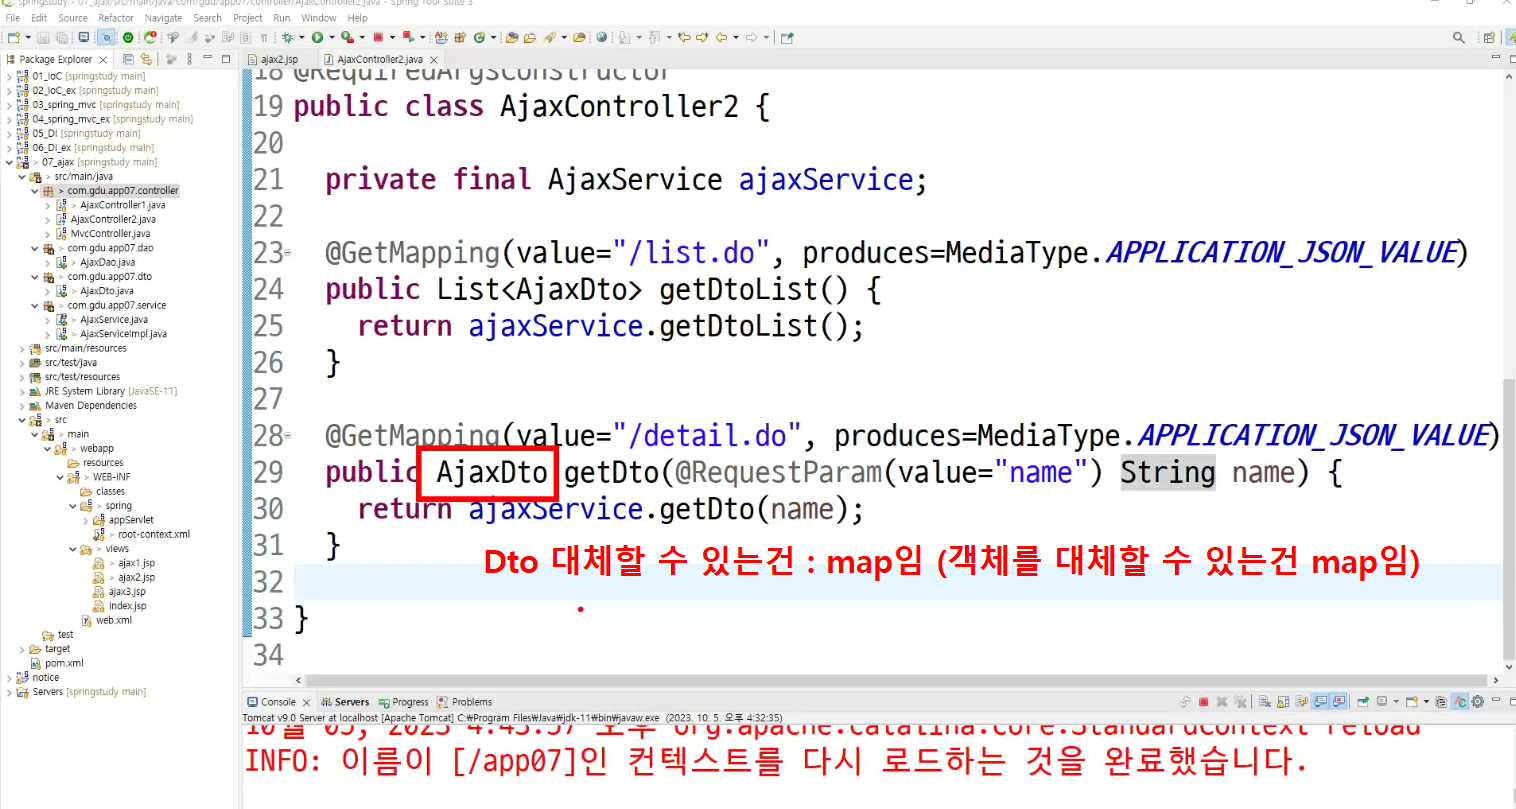Image resolution: width=1516 pixels, height=809 pixels.
Task: Select AjaxServiceImpl.java in the tree
Action: click(x=123, y=334)
